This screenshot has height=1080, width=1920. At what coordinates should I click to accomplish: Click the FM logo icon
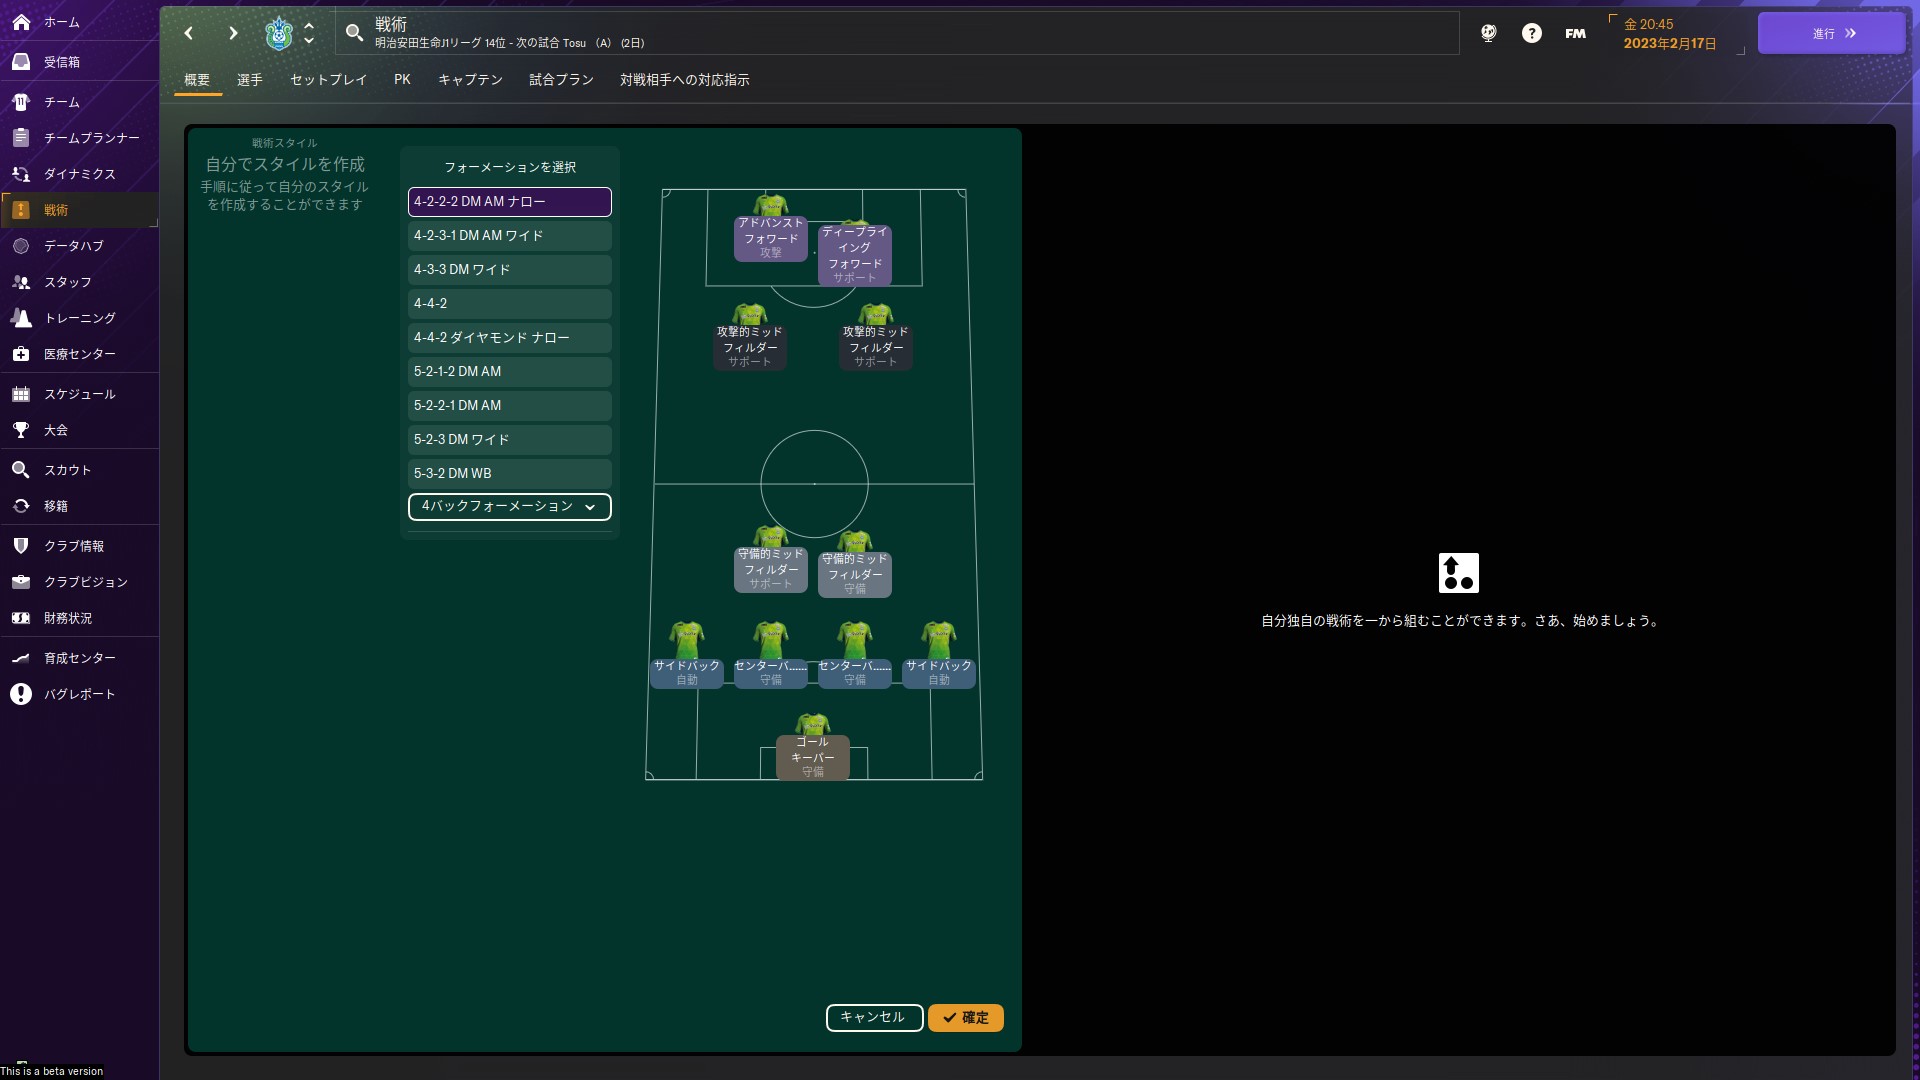point(1575,33)
